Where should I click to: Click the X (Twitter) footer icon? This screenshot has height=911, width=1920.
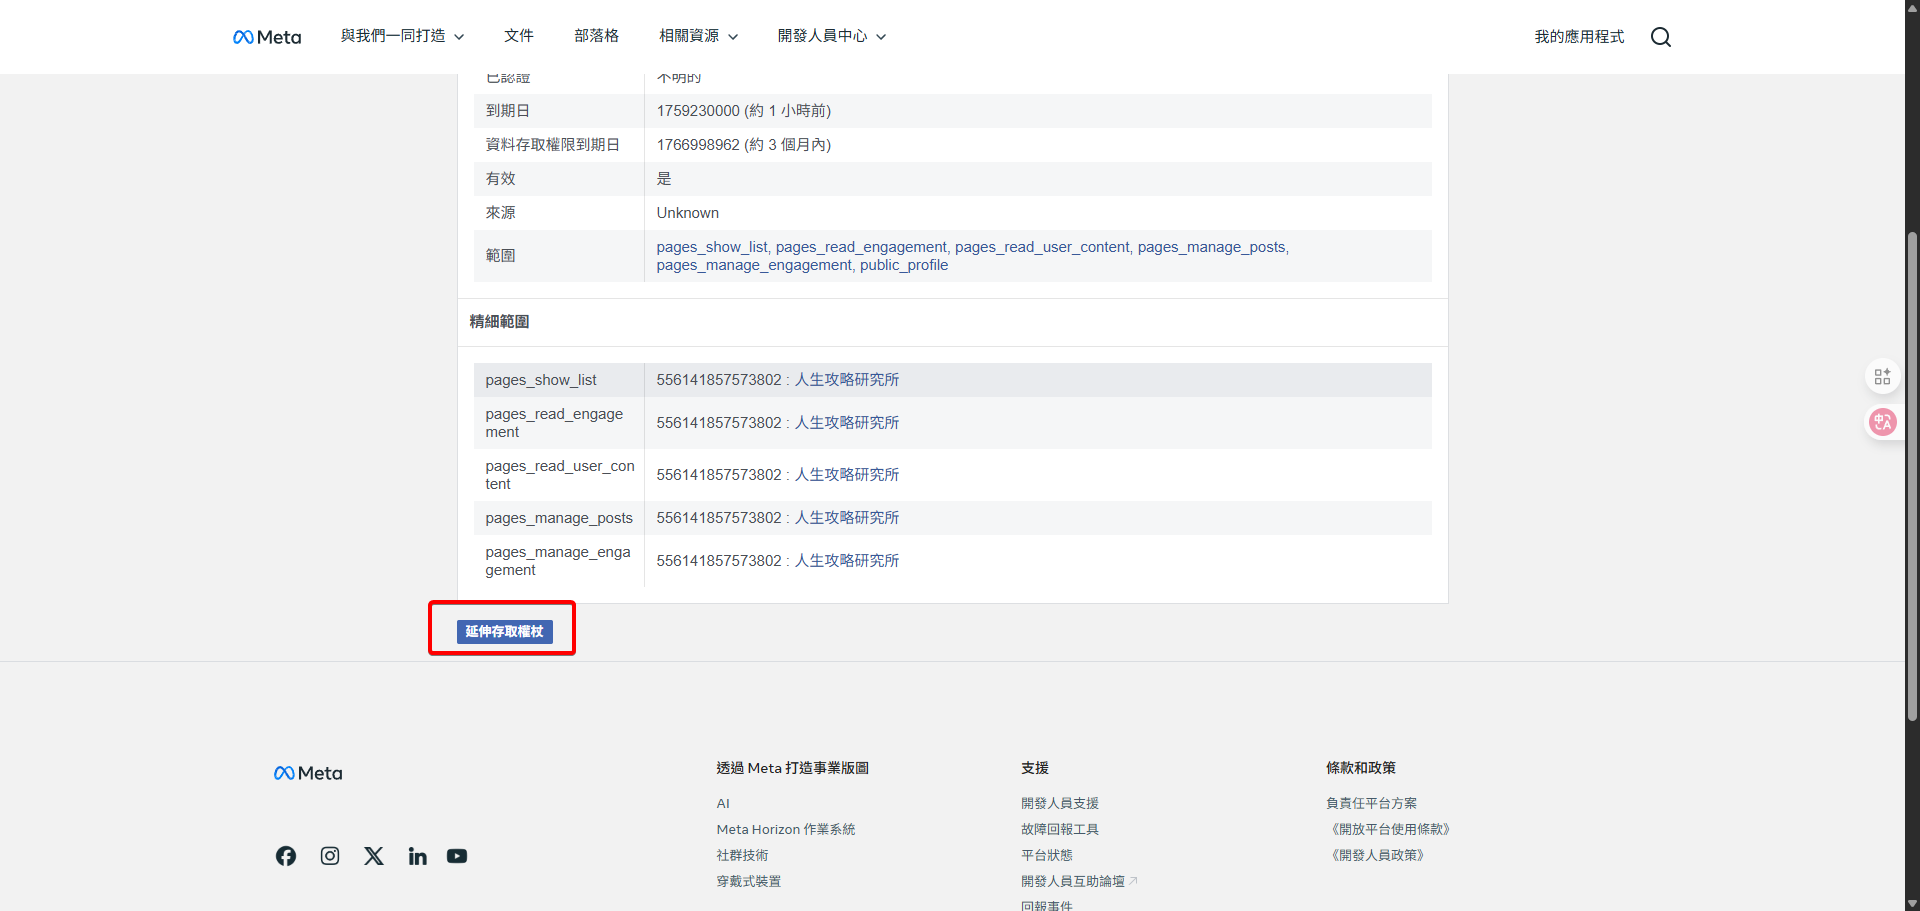point(373,856)
